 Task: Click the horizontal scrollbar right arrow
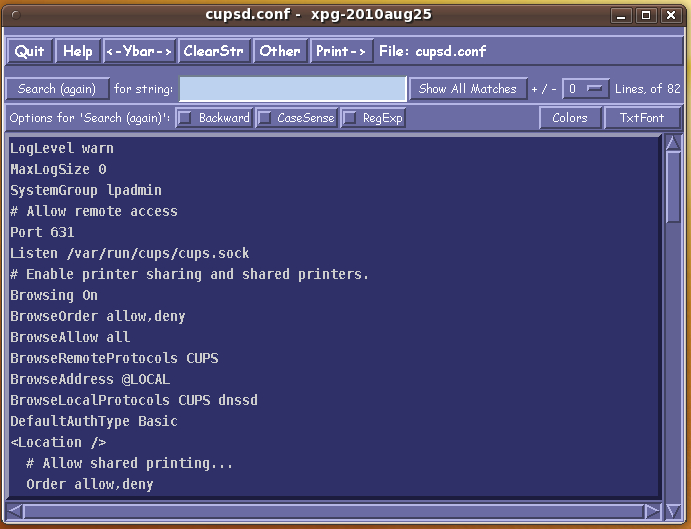point(651,511)
